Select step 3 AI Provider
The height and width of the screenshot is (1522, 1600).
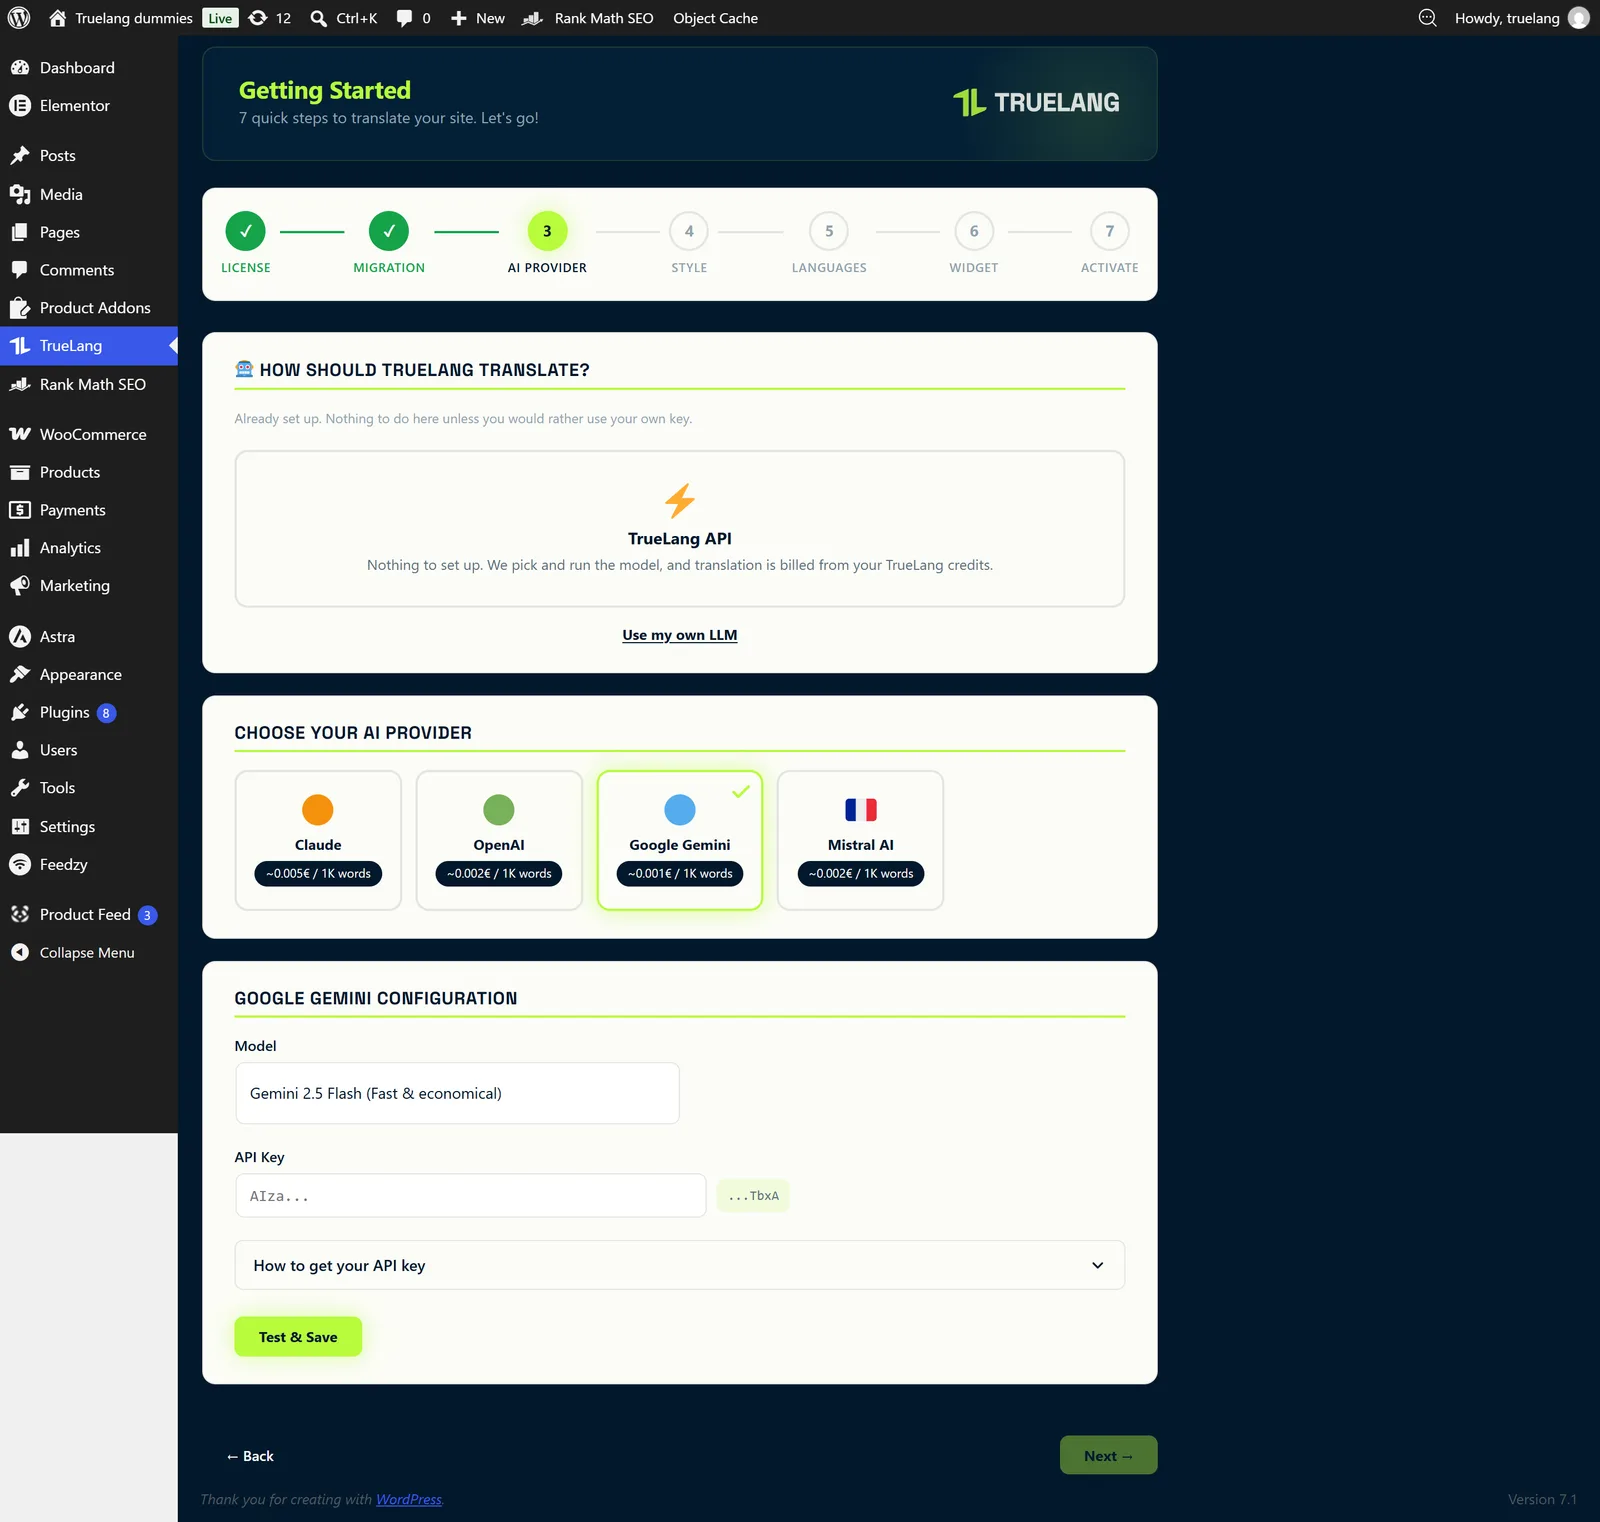click(x=547, y=243)
